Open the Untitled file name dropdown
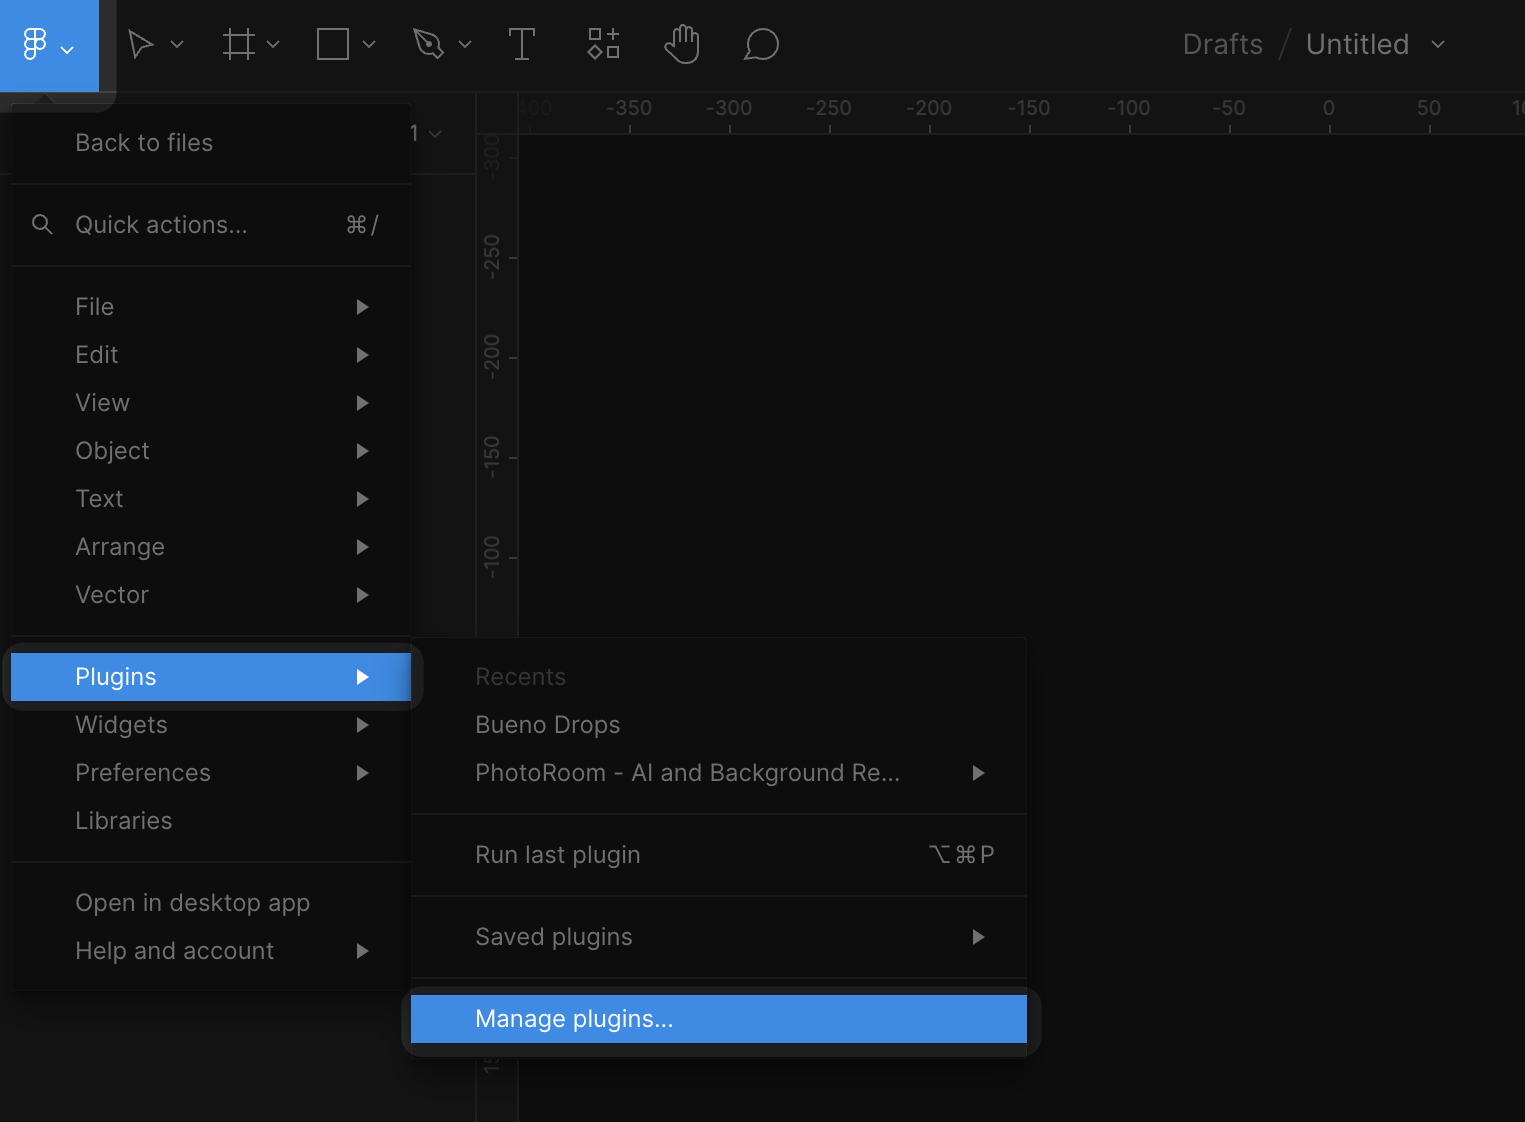The width and height of the screenshot is (1525, 1122). point(1438,45)
